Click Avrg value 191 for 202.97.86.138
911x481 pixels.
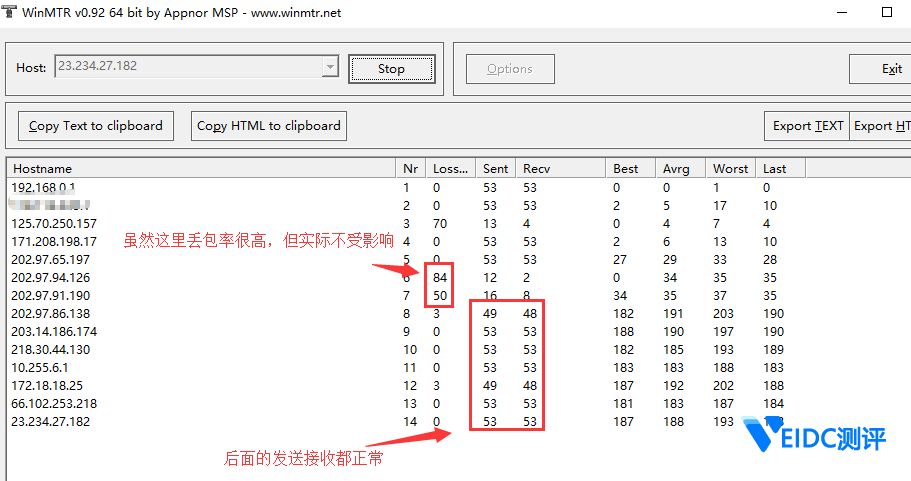[x=673, y=314]
